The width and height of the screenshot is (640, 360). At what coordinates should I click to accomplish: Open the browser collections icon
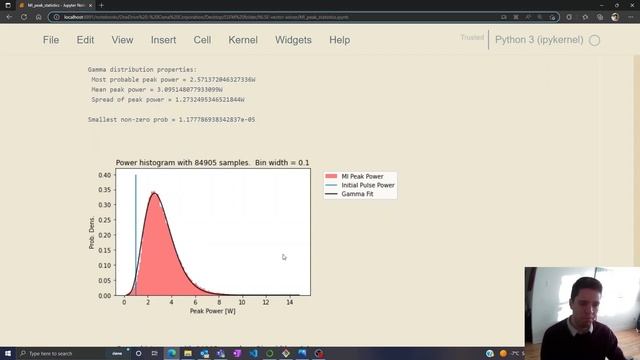coord(600,17)
